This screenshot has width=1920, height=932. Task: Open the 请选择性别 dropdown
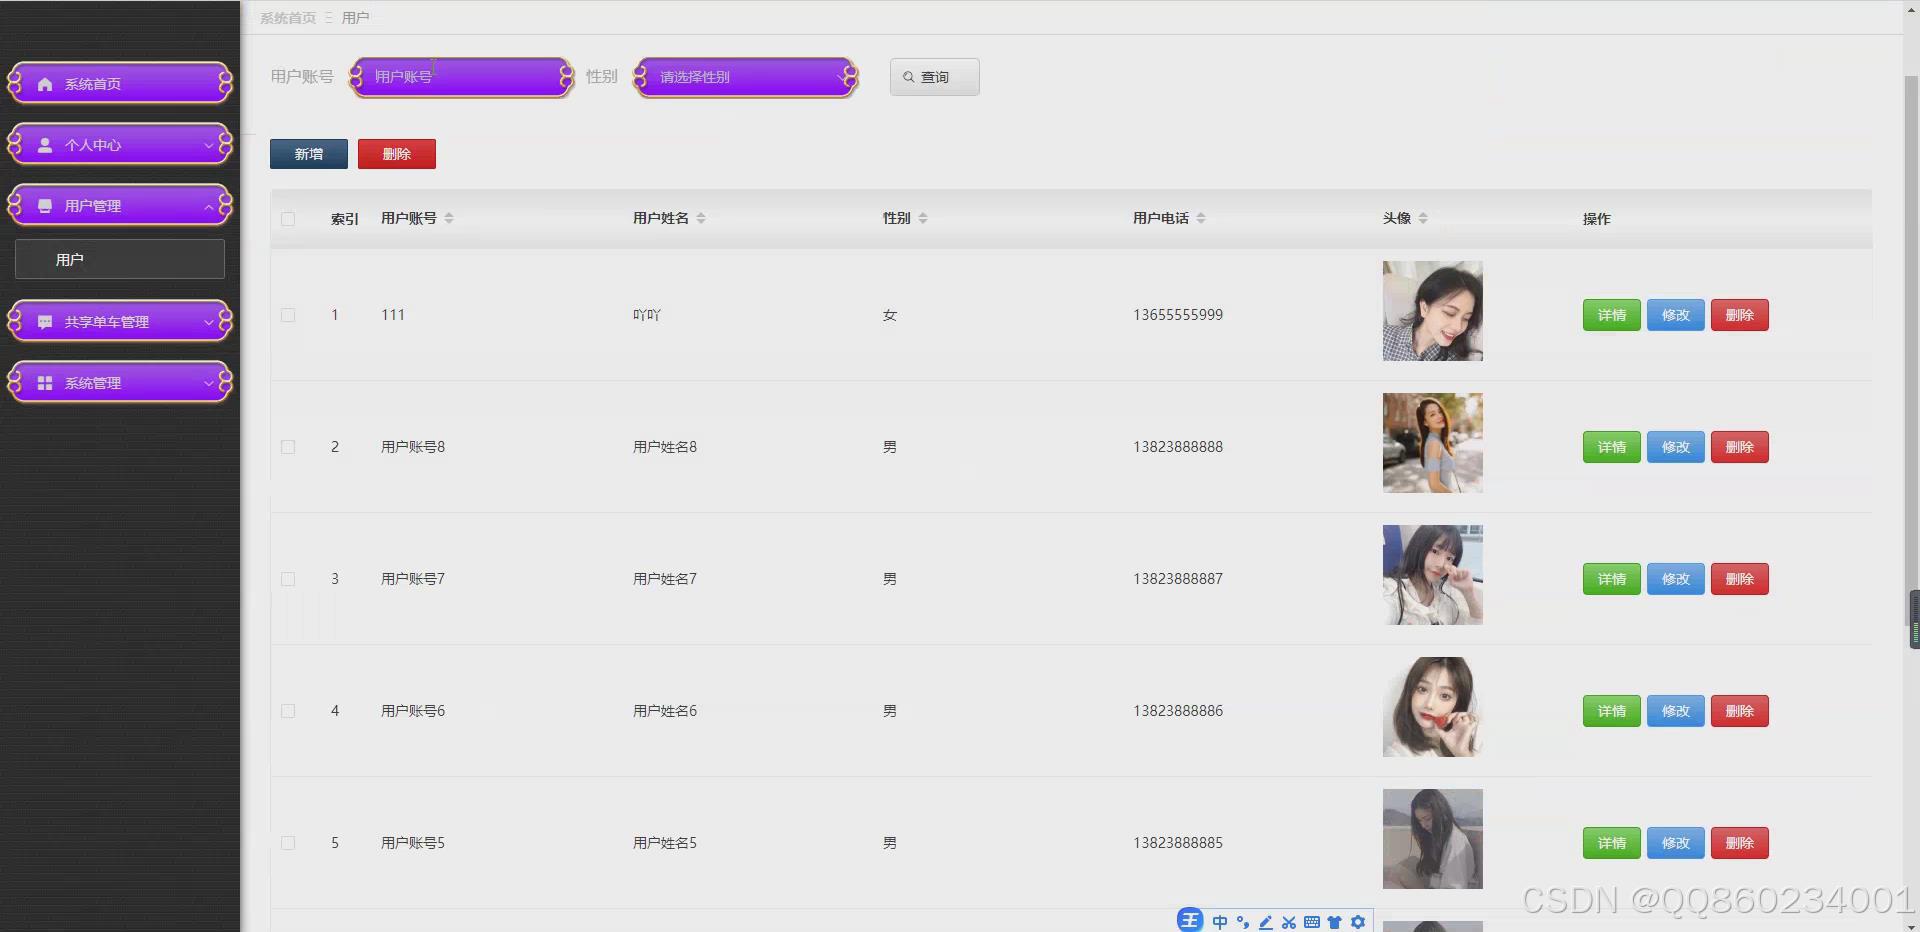point(746,77)
